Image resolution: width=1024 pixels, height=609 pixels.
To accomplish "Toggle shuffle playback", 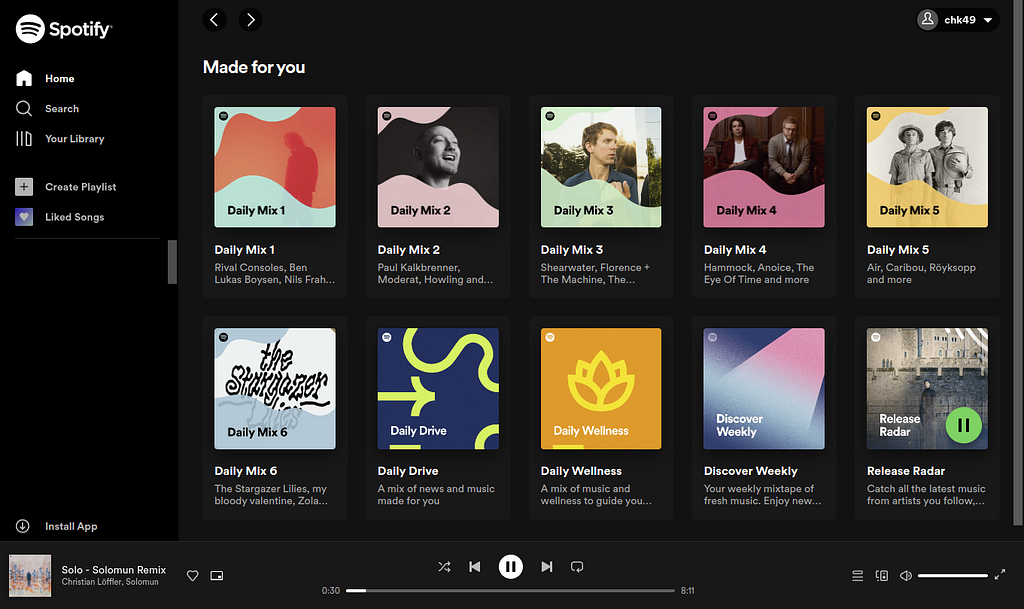I will pyautogui.click(x=445, y=567).
